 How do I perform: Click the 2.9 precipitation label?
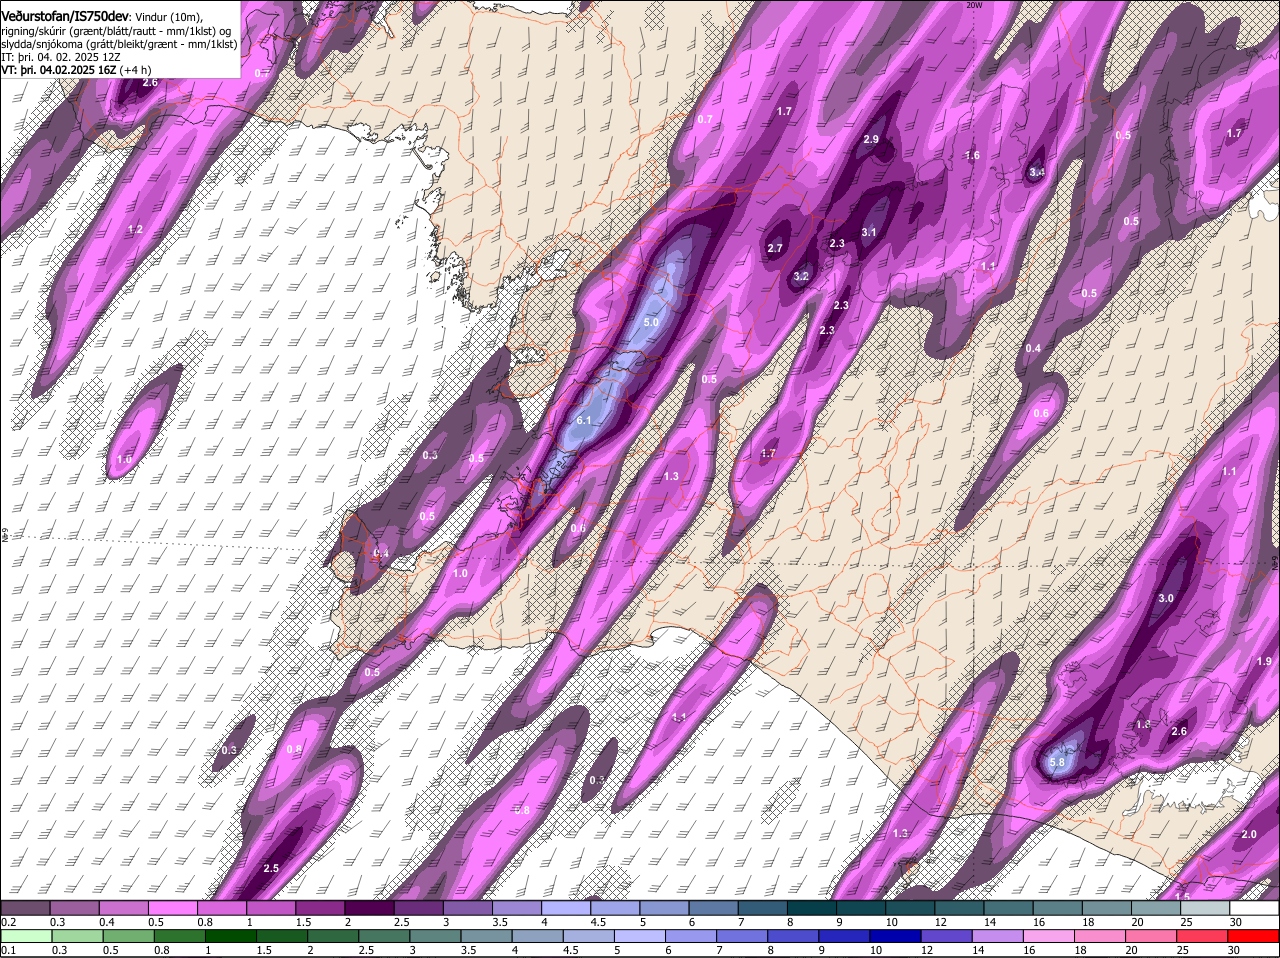871,140
